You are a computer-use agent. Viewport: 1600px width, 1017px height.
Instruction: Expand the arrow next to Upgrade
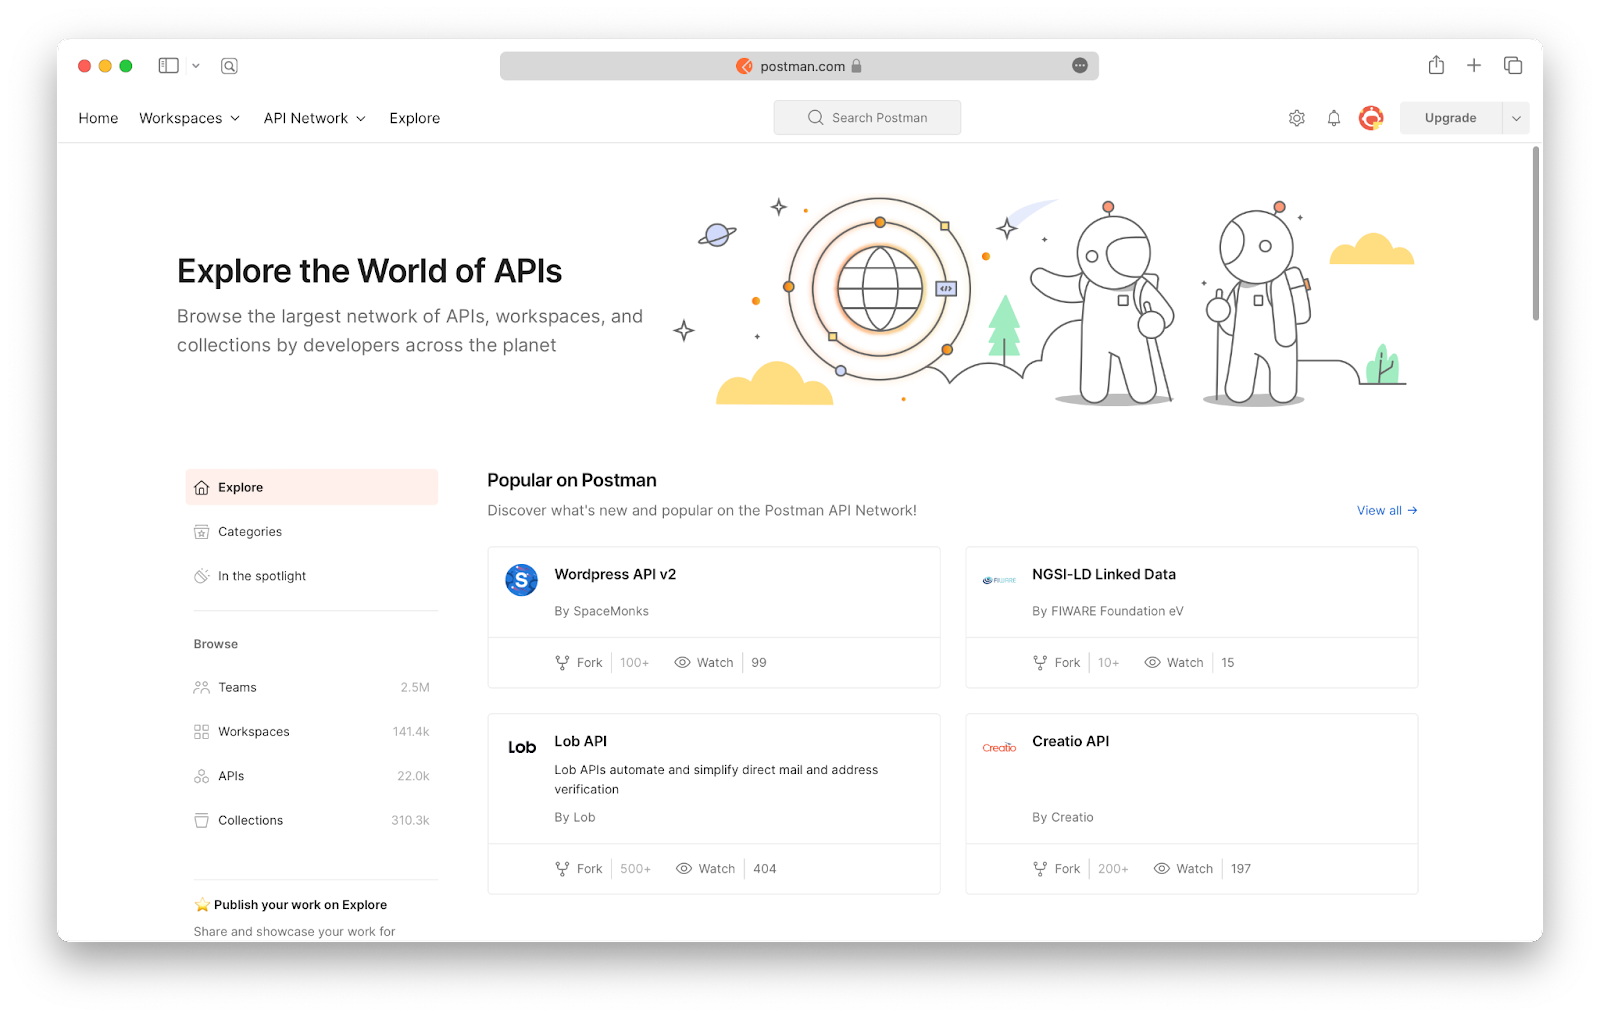click(1516, 118)
